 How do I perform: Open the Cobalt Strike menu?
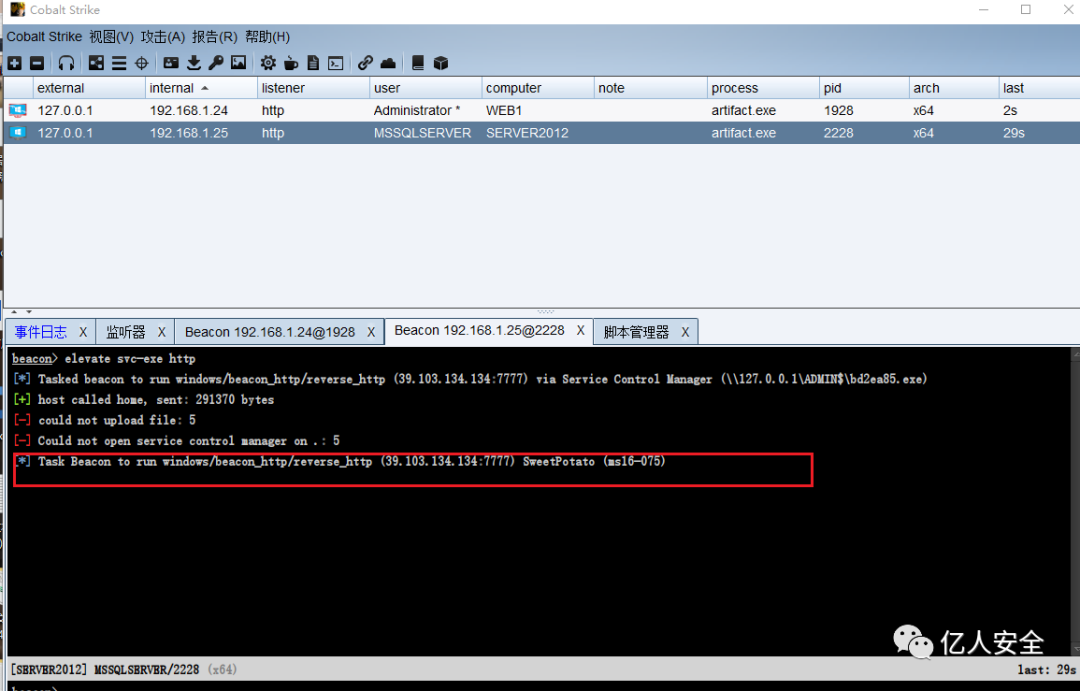point(44,37)
